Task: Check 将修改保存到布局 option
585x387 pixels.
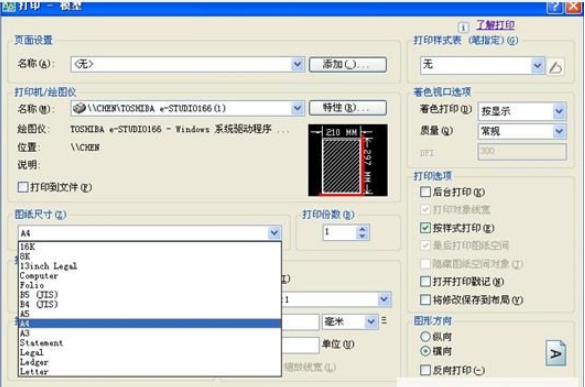Action: pos(425,300)
